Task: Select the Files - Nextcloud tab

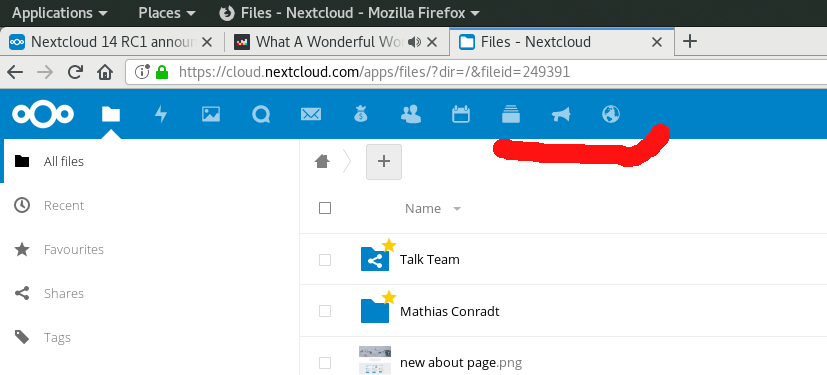Action: pos(562,42)
